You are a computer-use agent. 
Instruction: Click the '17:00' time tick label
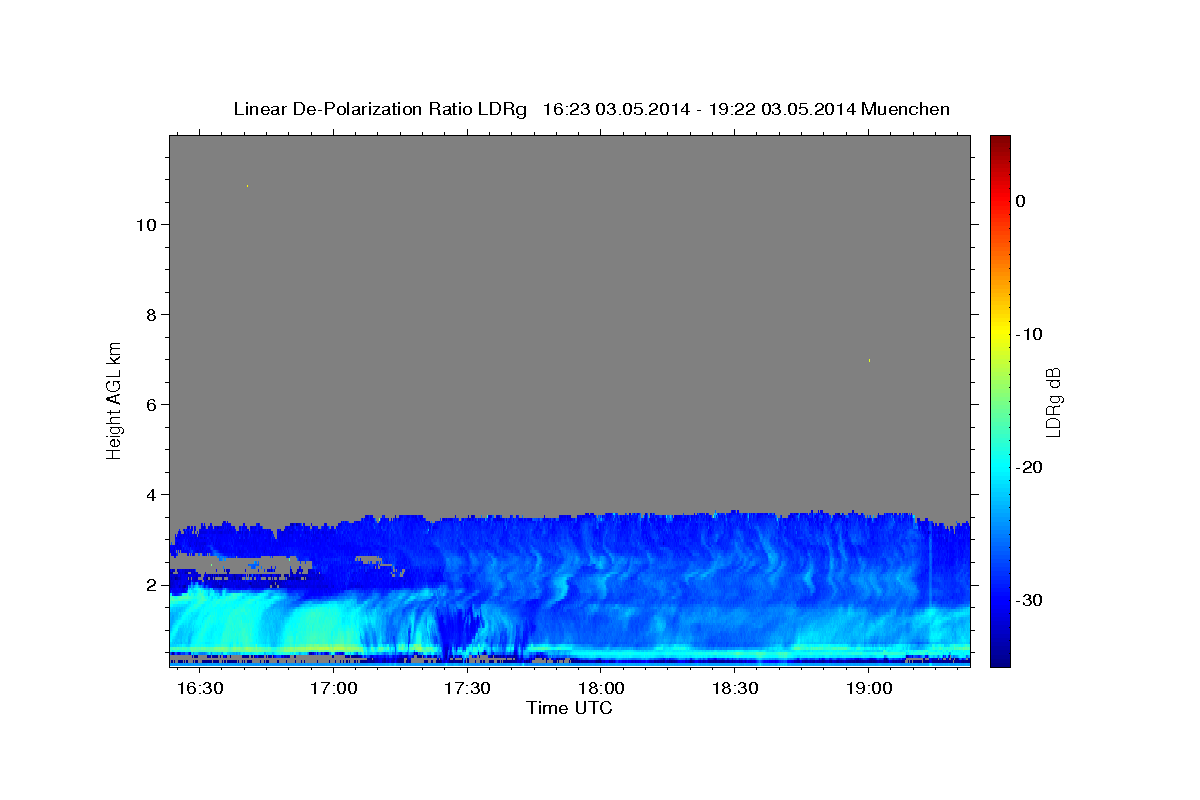pos(332,689)
